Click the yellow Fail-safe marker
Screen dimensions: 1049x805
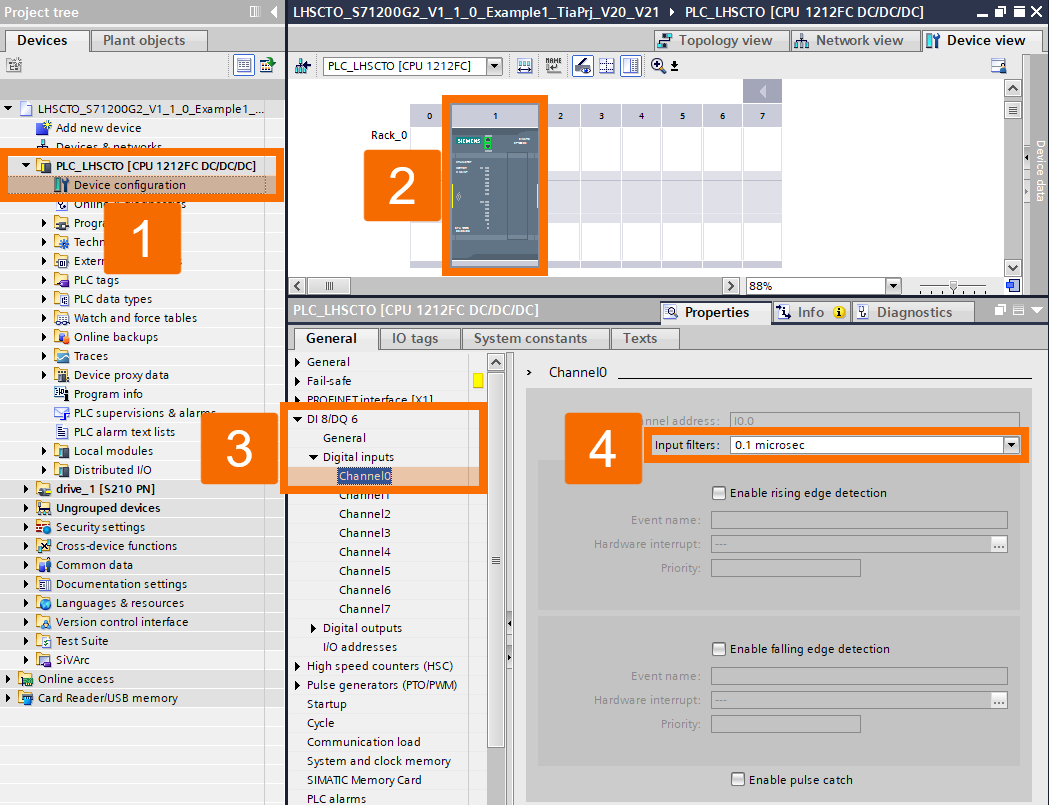478,381
